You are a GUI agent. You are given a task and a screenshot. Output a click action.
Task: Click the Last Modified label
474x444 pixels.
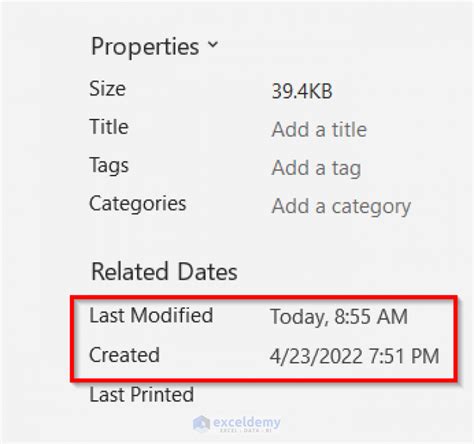coord(151,315)
